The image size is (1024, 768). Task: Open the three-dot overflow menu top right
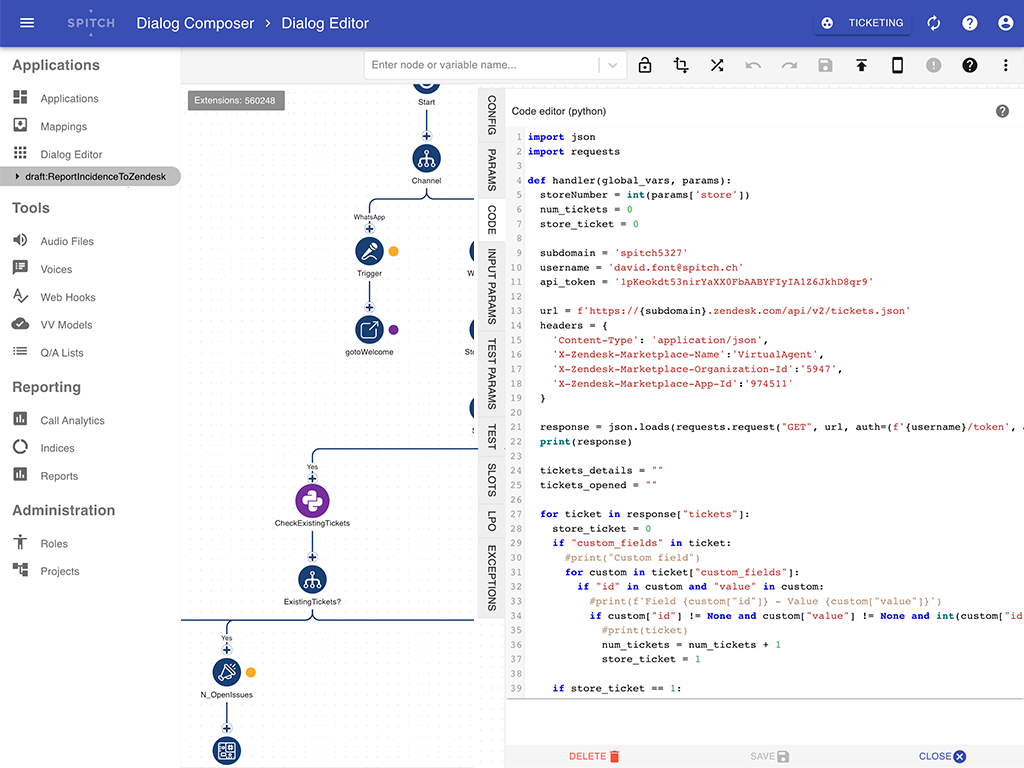(x=1005, y=64)
